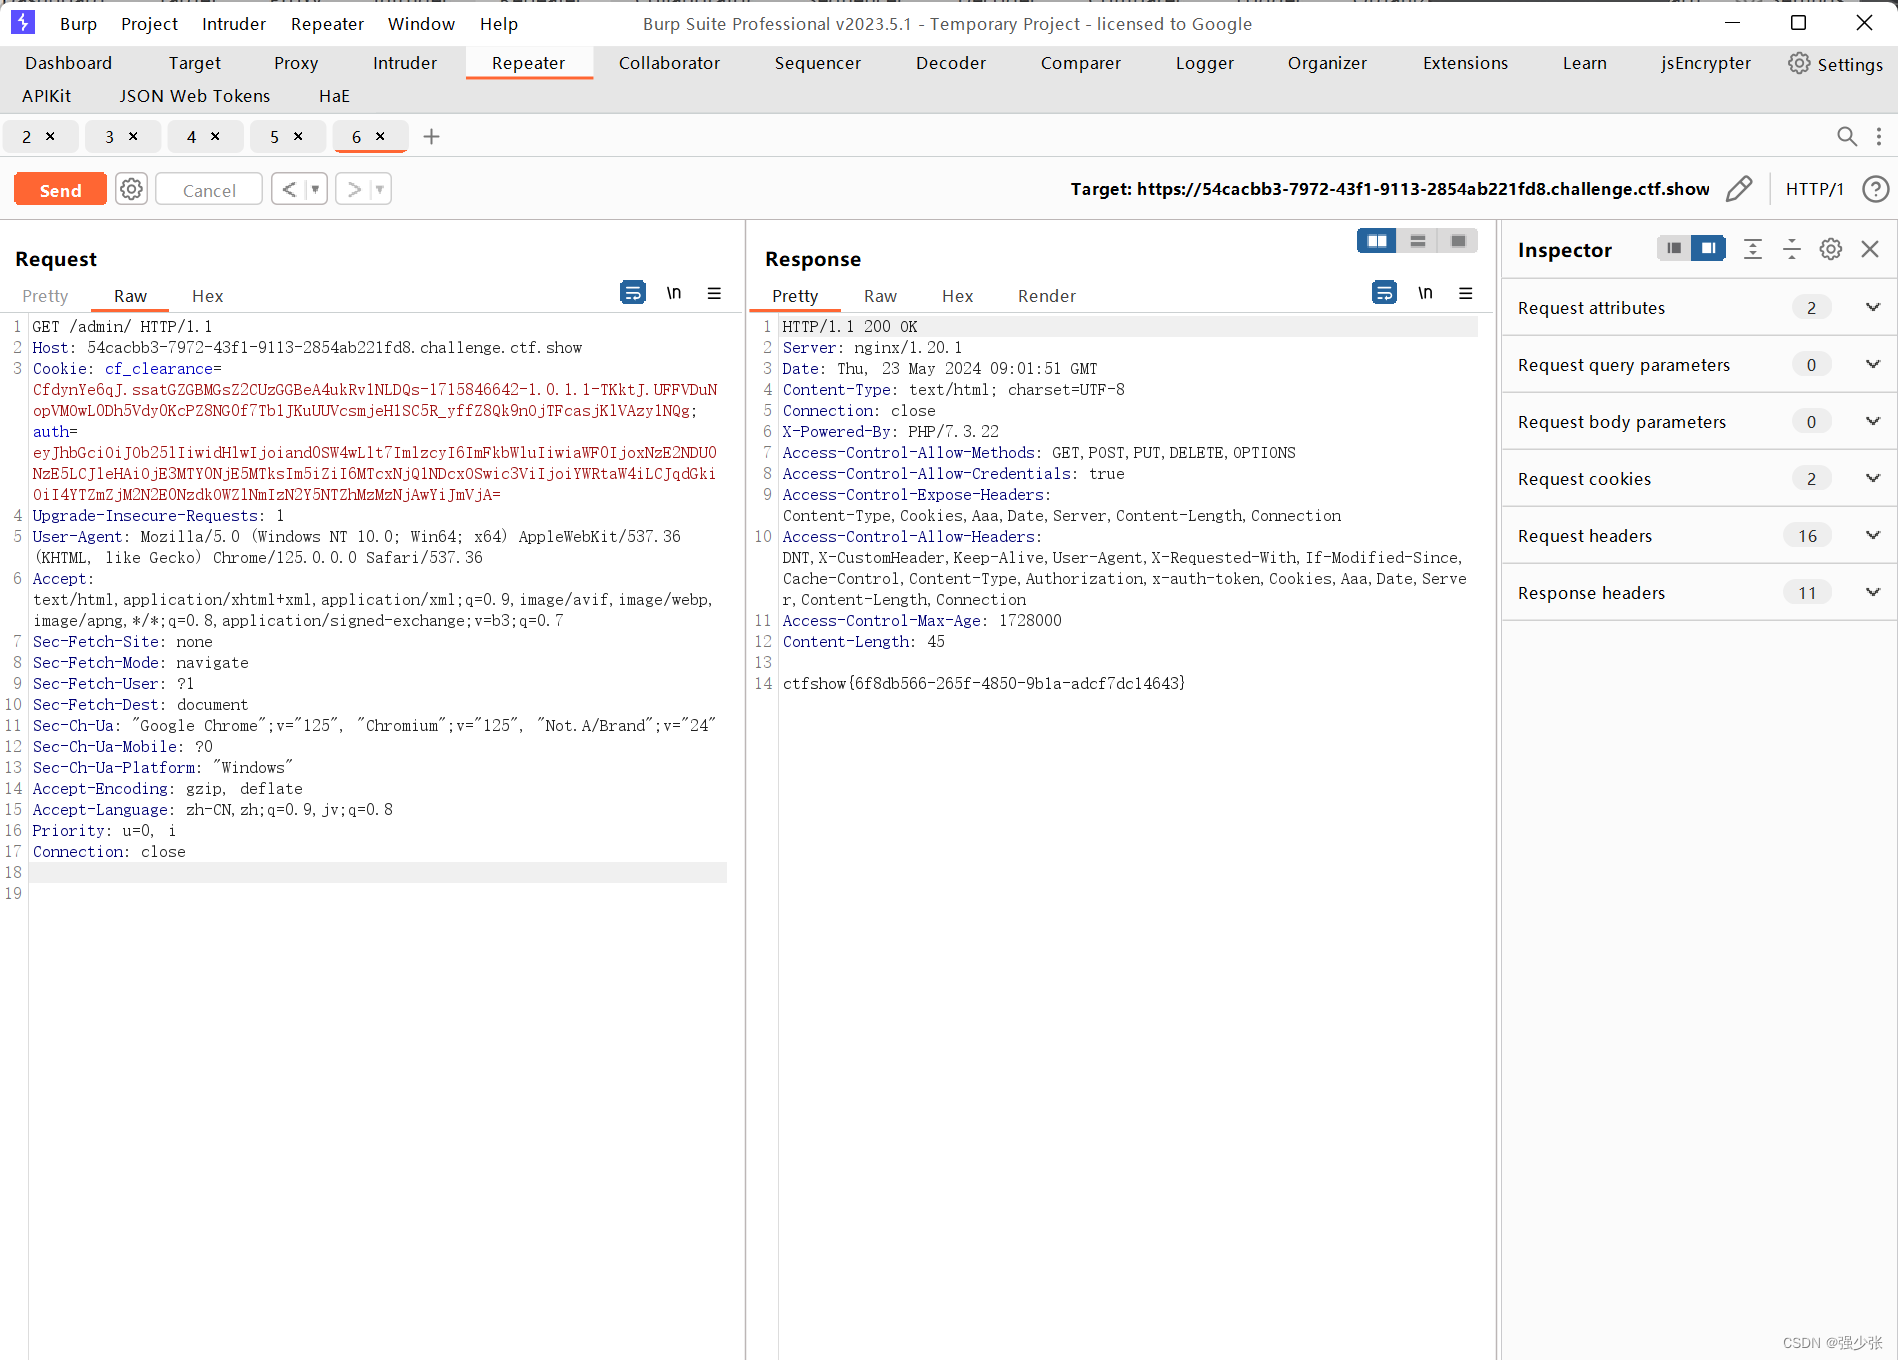Screen dimensions: 1898x1360
Task: Open Repeater help question-mark icon
Action: click(1875, 189)
